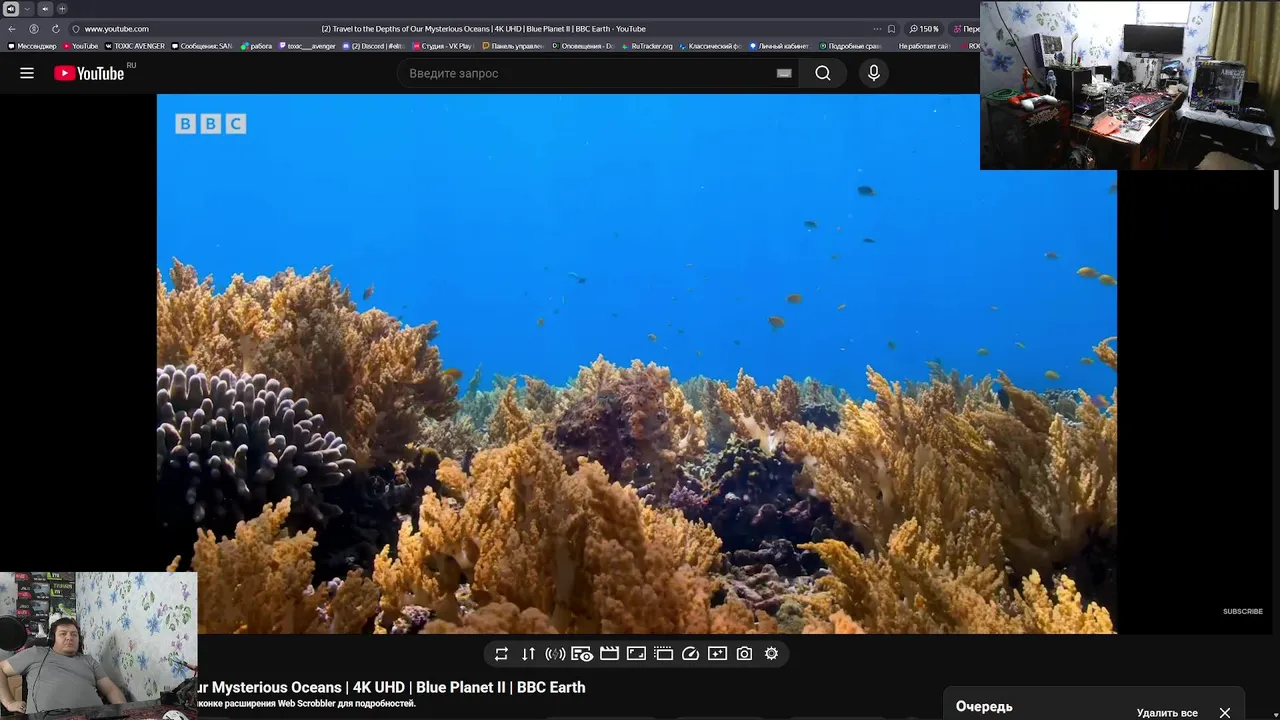Open 'Личный кабинет' bookmark
This screenshot has width=1280, height=720.
[780, 46]
